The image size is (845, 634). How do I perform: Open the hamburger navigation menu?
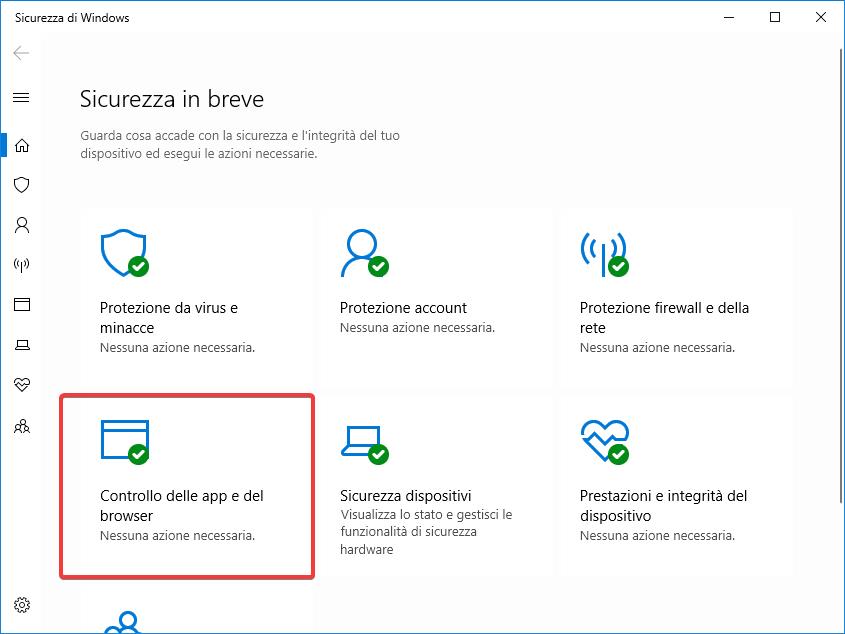[21, 98]
